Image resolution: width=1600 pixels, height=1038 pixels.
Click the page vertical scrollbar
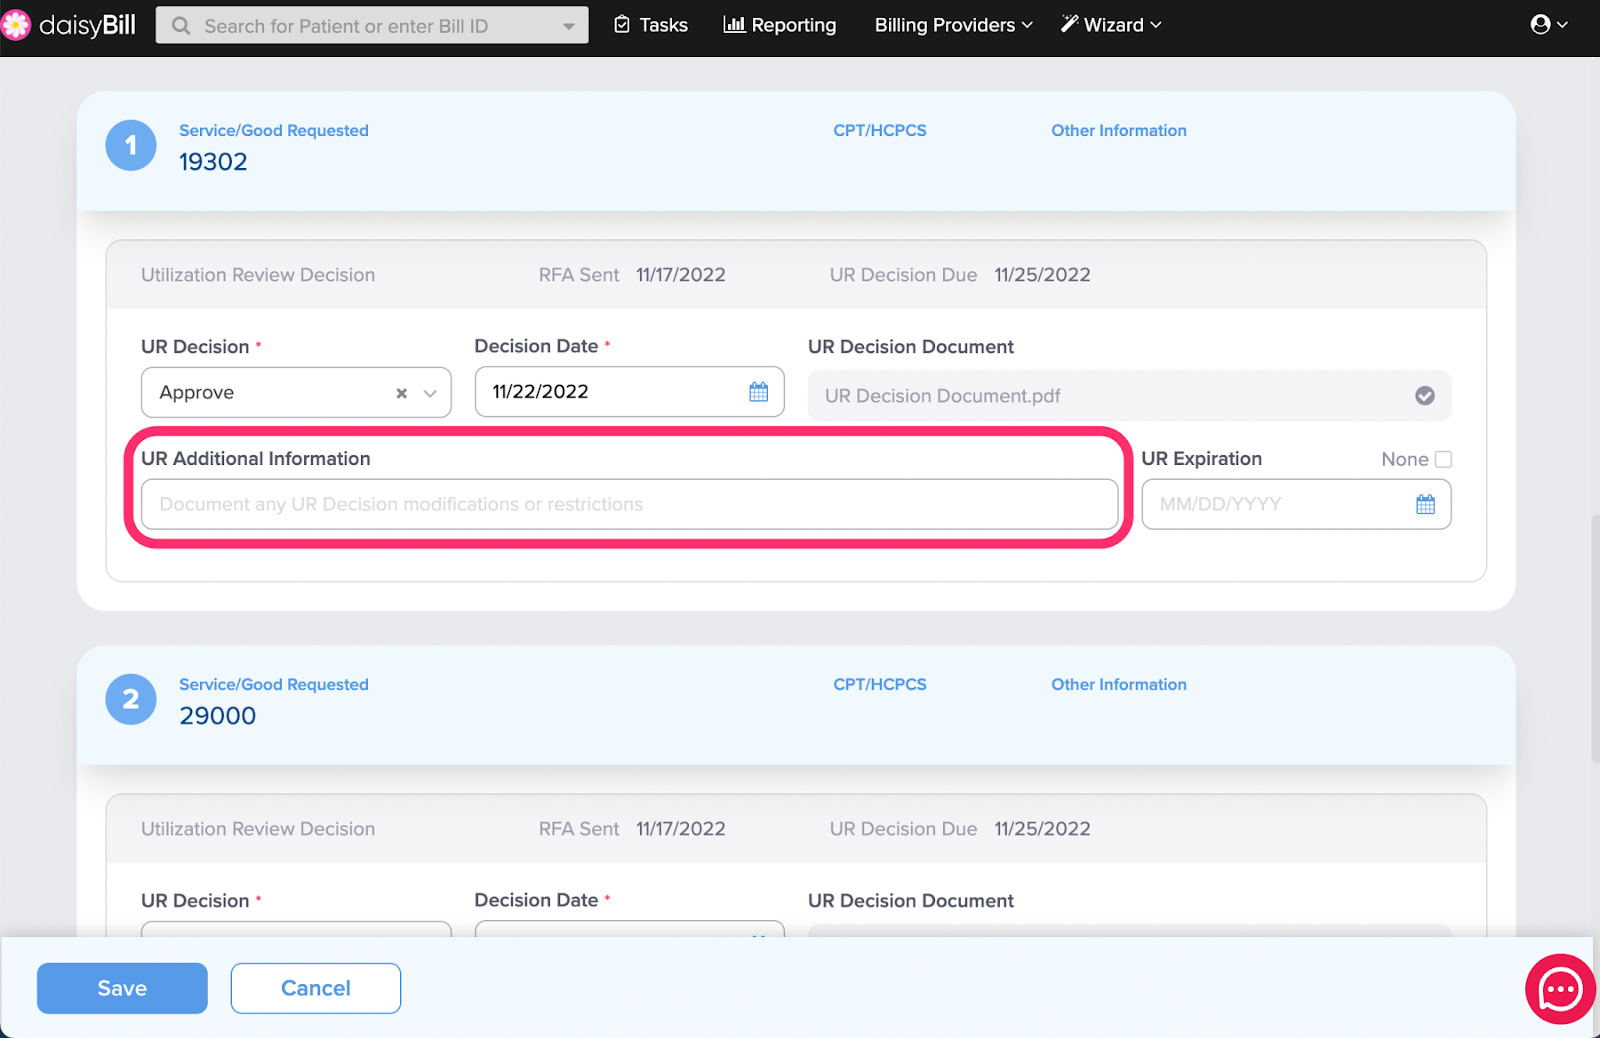coord(1594,640)
